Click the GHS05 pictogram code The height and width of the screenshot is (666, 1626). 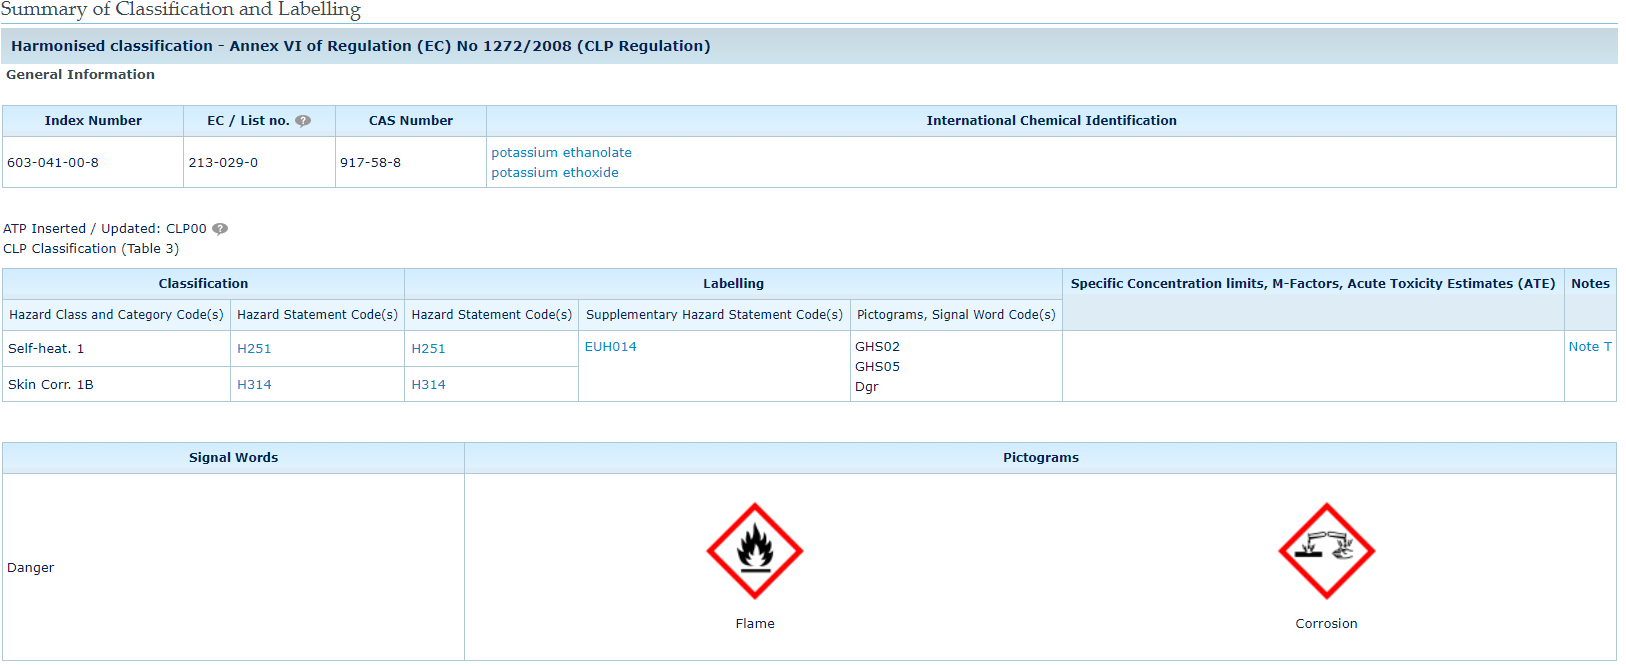click(x=877, y=367)
